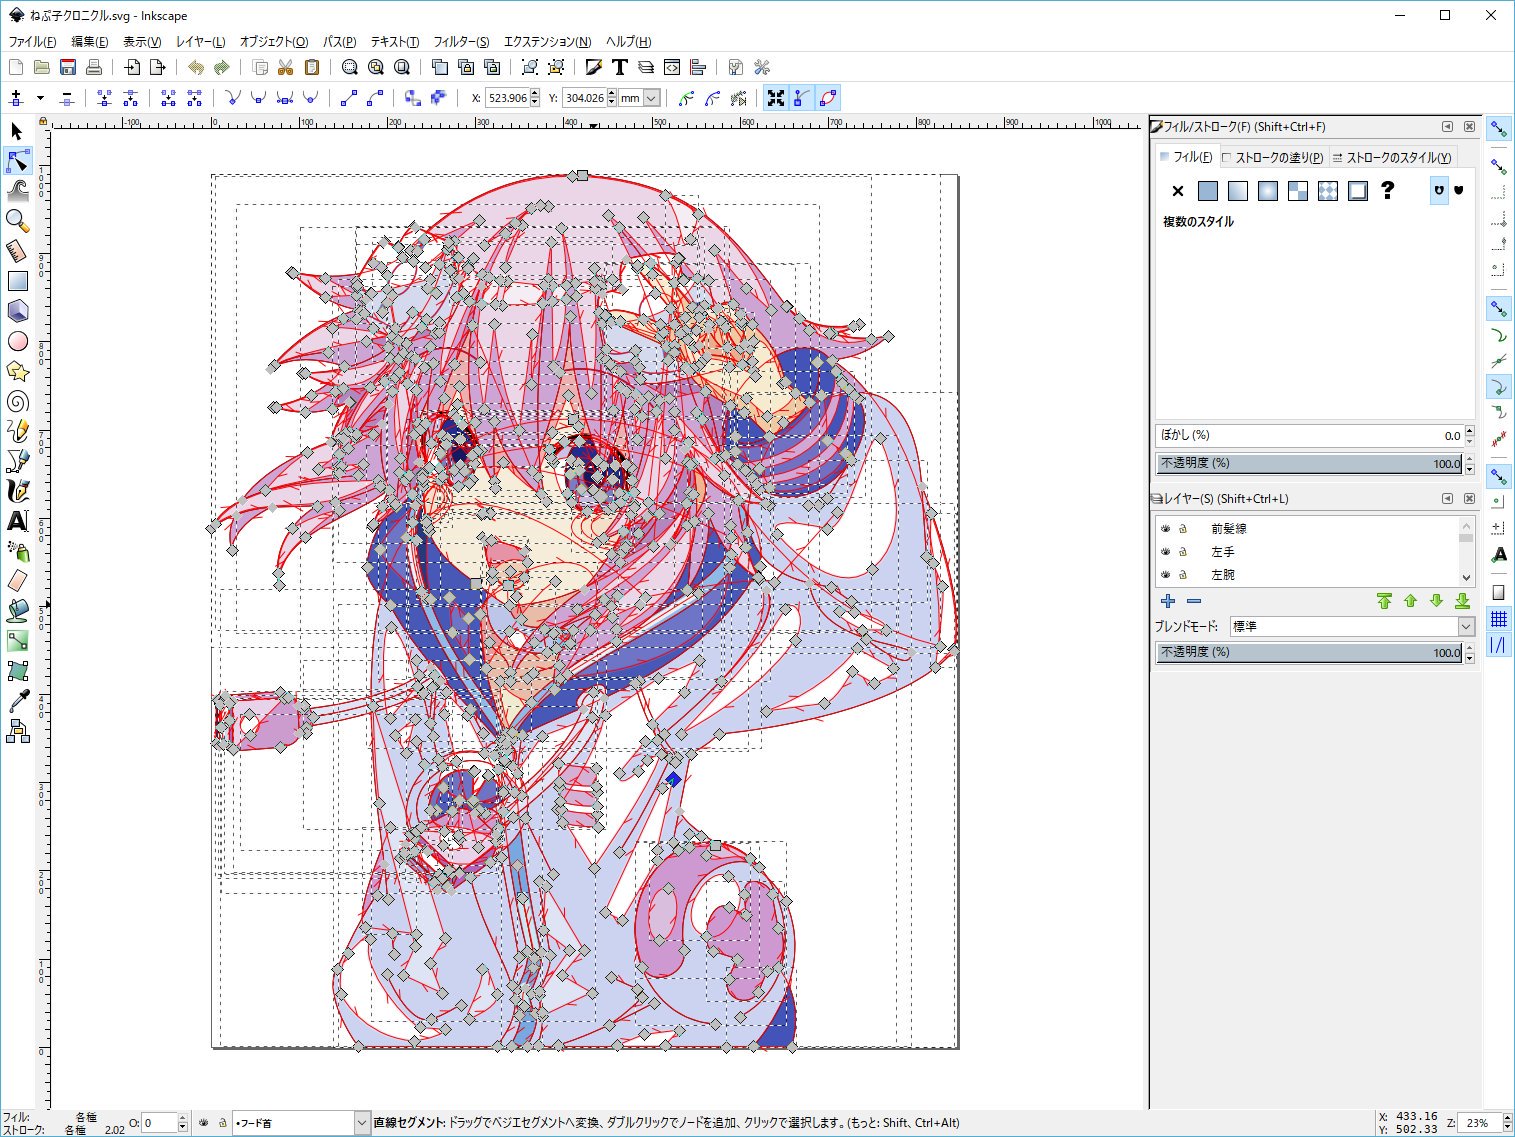Screen dimensions: 1515x1137
Task: Toggle lock on 左腕 layer
Action: click(x=1183, y=575)
